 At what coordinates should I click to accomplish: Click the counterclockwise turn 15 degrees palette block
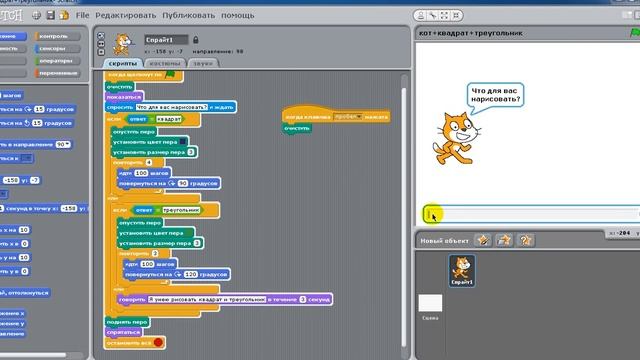37,123
